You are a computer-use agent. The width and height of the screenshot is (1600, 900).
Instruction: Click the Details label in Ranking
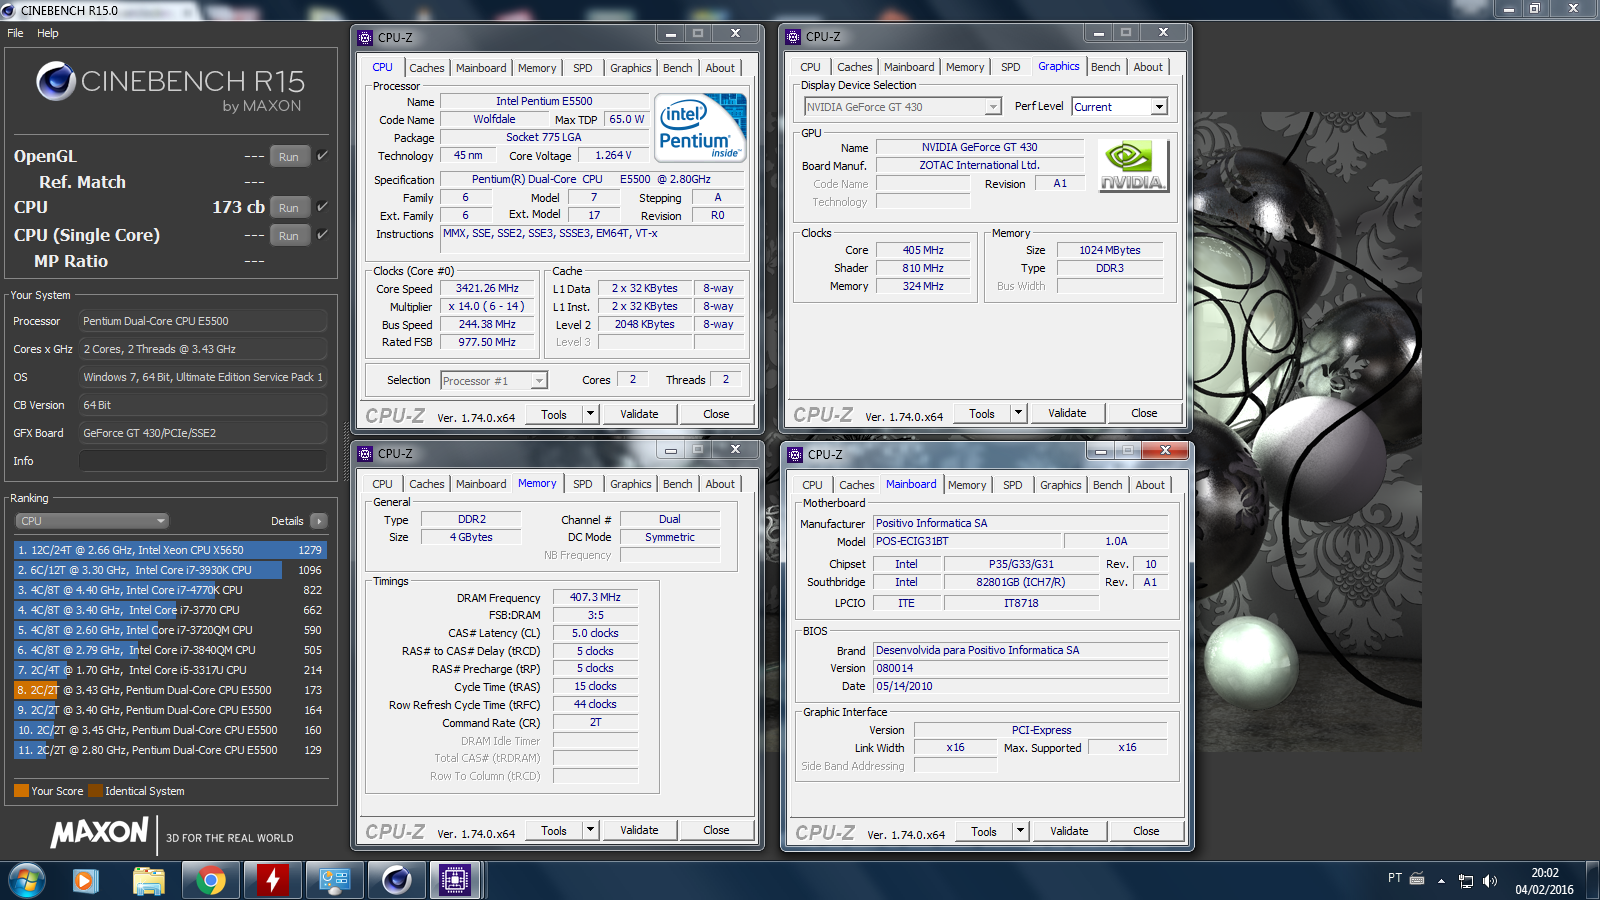click(287, 521)
